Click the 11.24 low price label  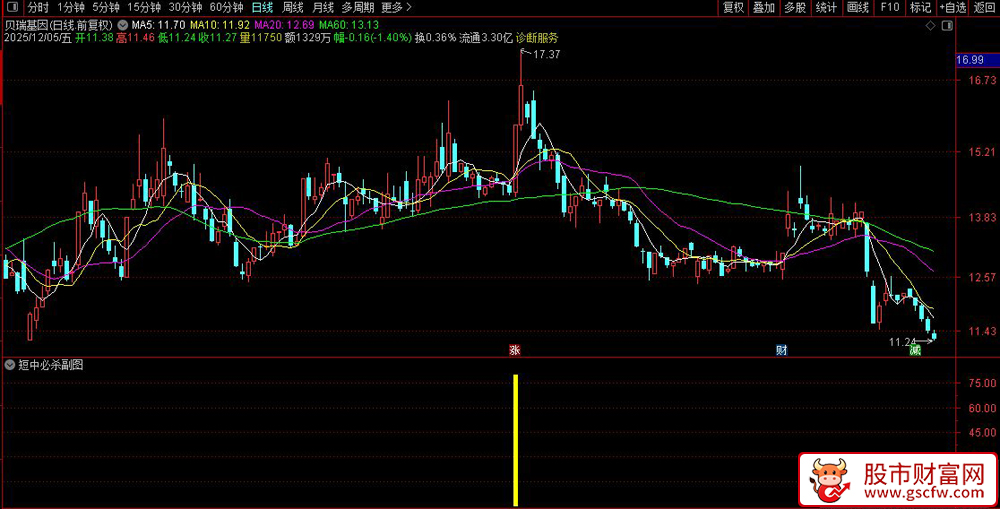pos(902,343)
